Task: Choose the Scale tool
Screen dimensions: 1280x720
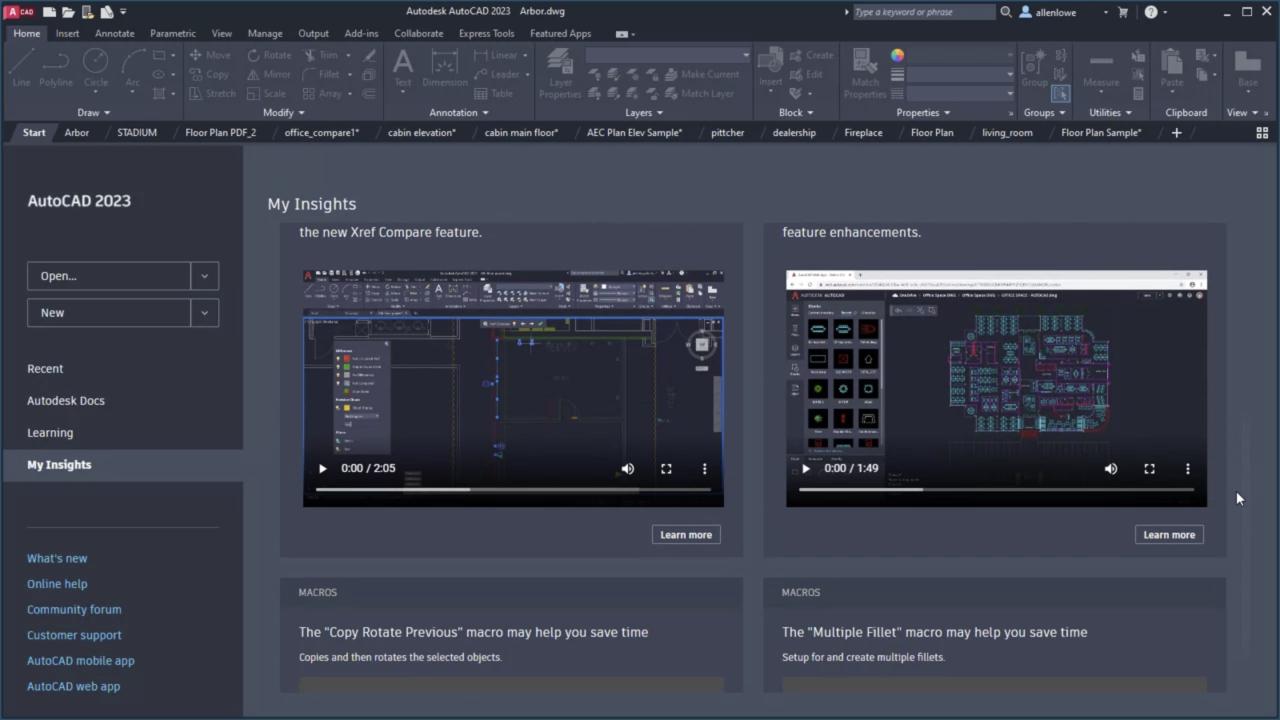Action: coord(266,93)
